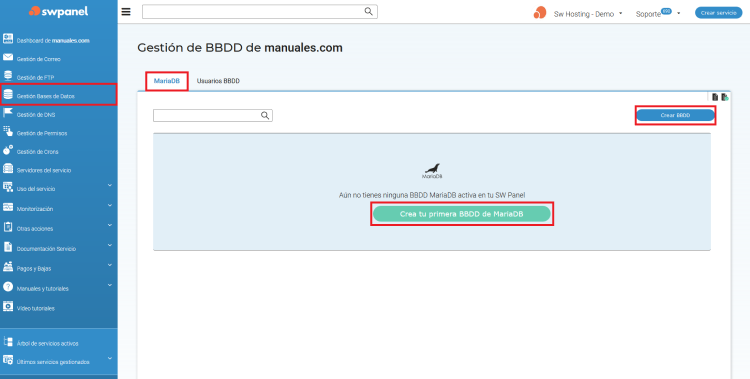Click the Monitorización icon

tap(8, 208)
